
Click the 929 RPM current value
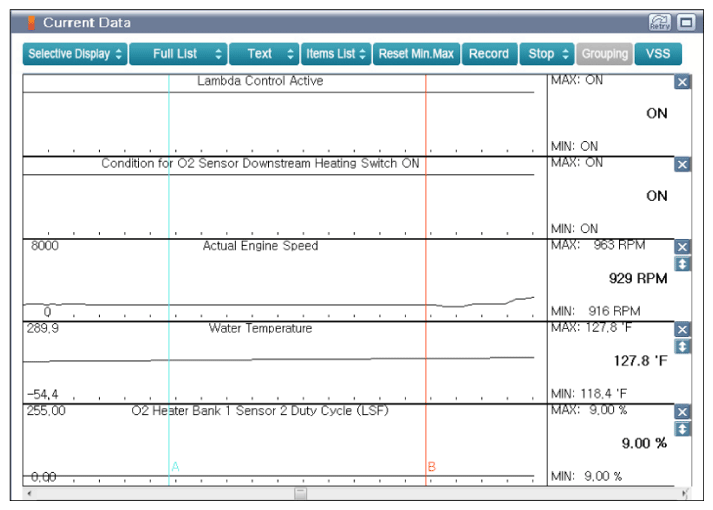[x=638, y=278]
